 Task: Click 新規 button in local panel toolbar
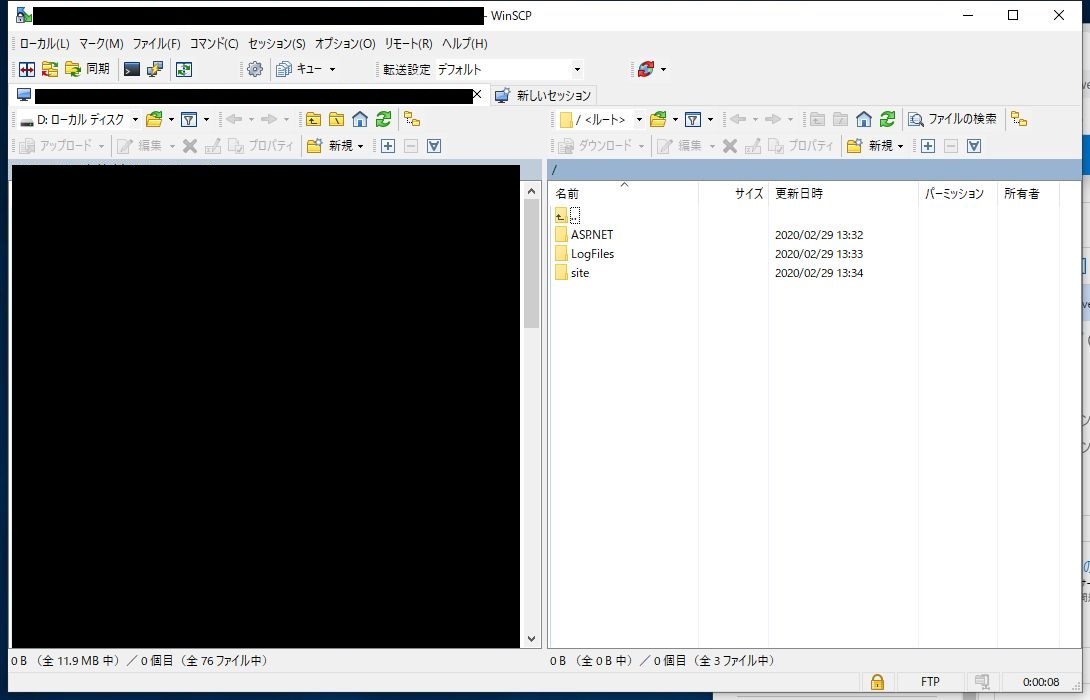pos(330,145)
